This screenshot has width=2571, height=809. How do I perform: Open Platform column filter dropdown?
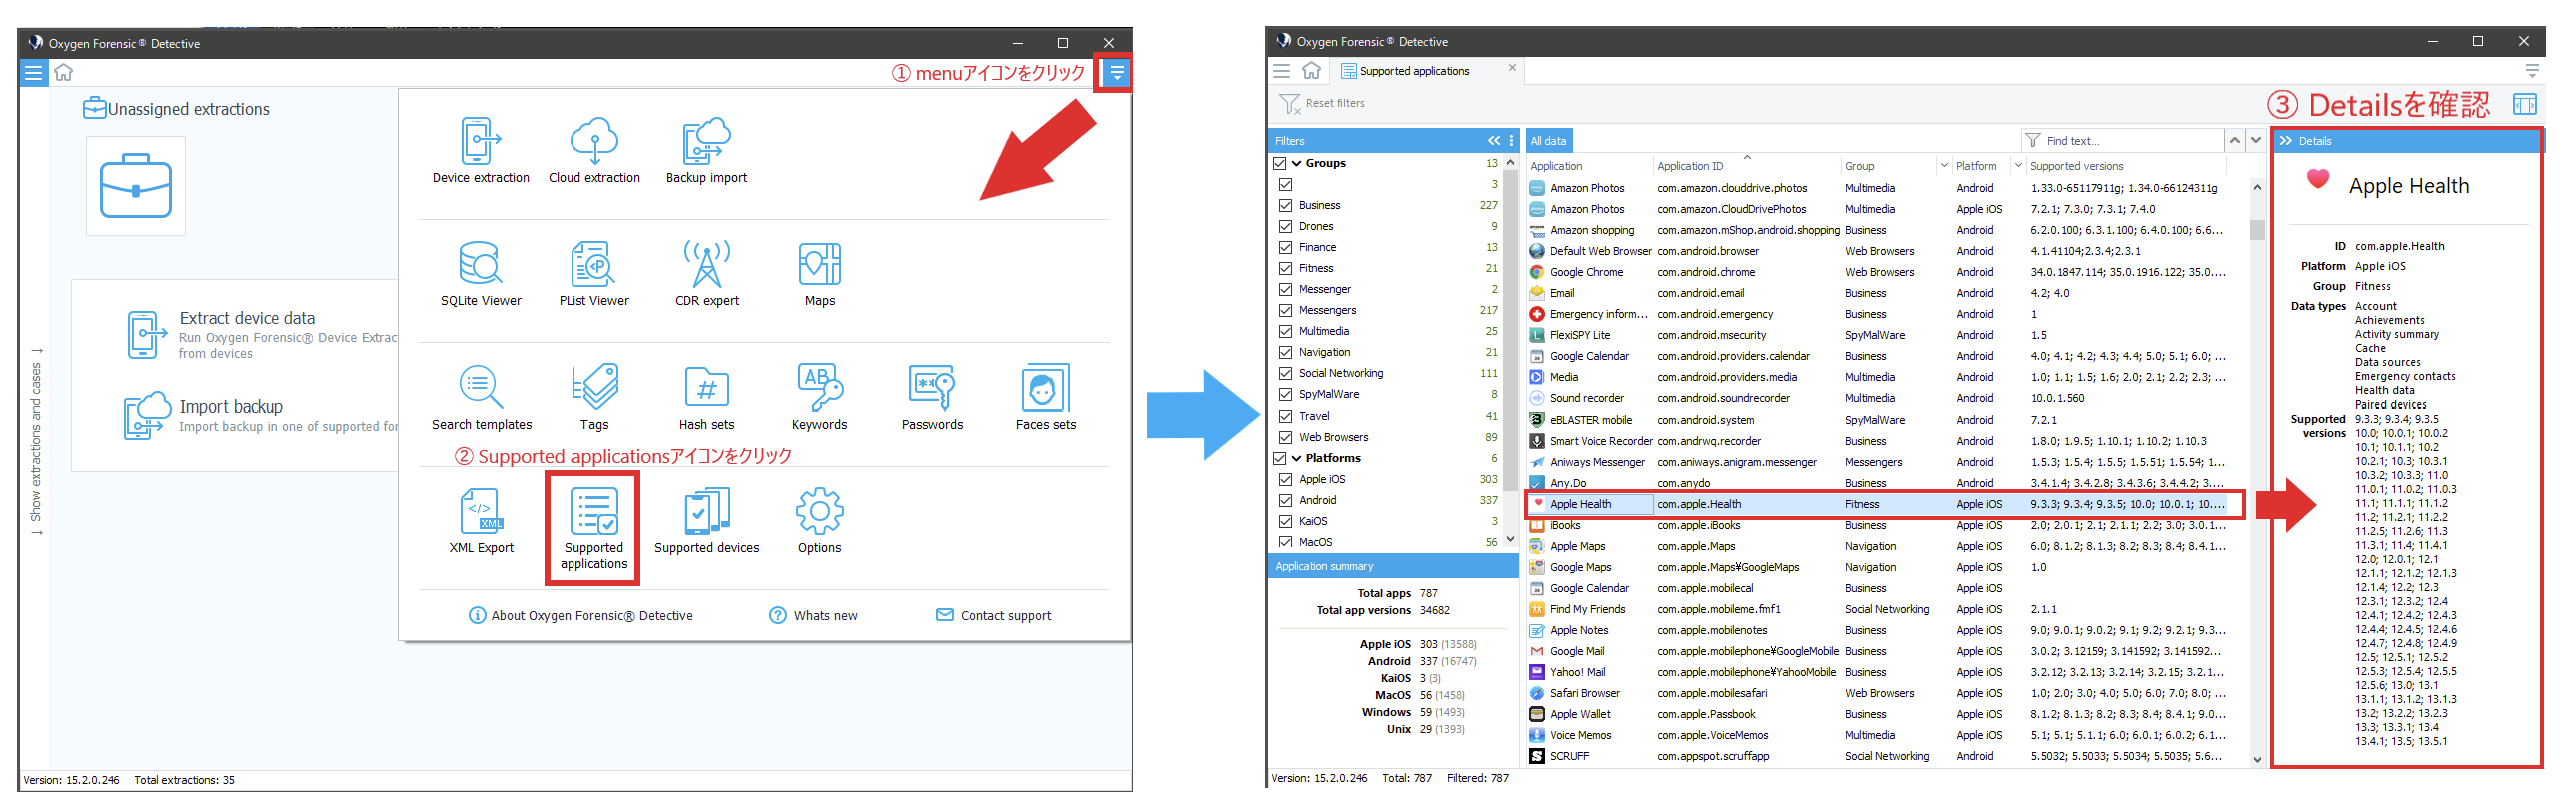[2018, 166]
